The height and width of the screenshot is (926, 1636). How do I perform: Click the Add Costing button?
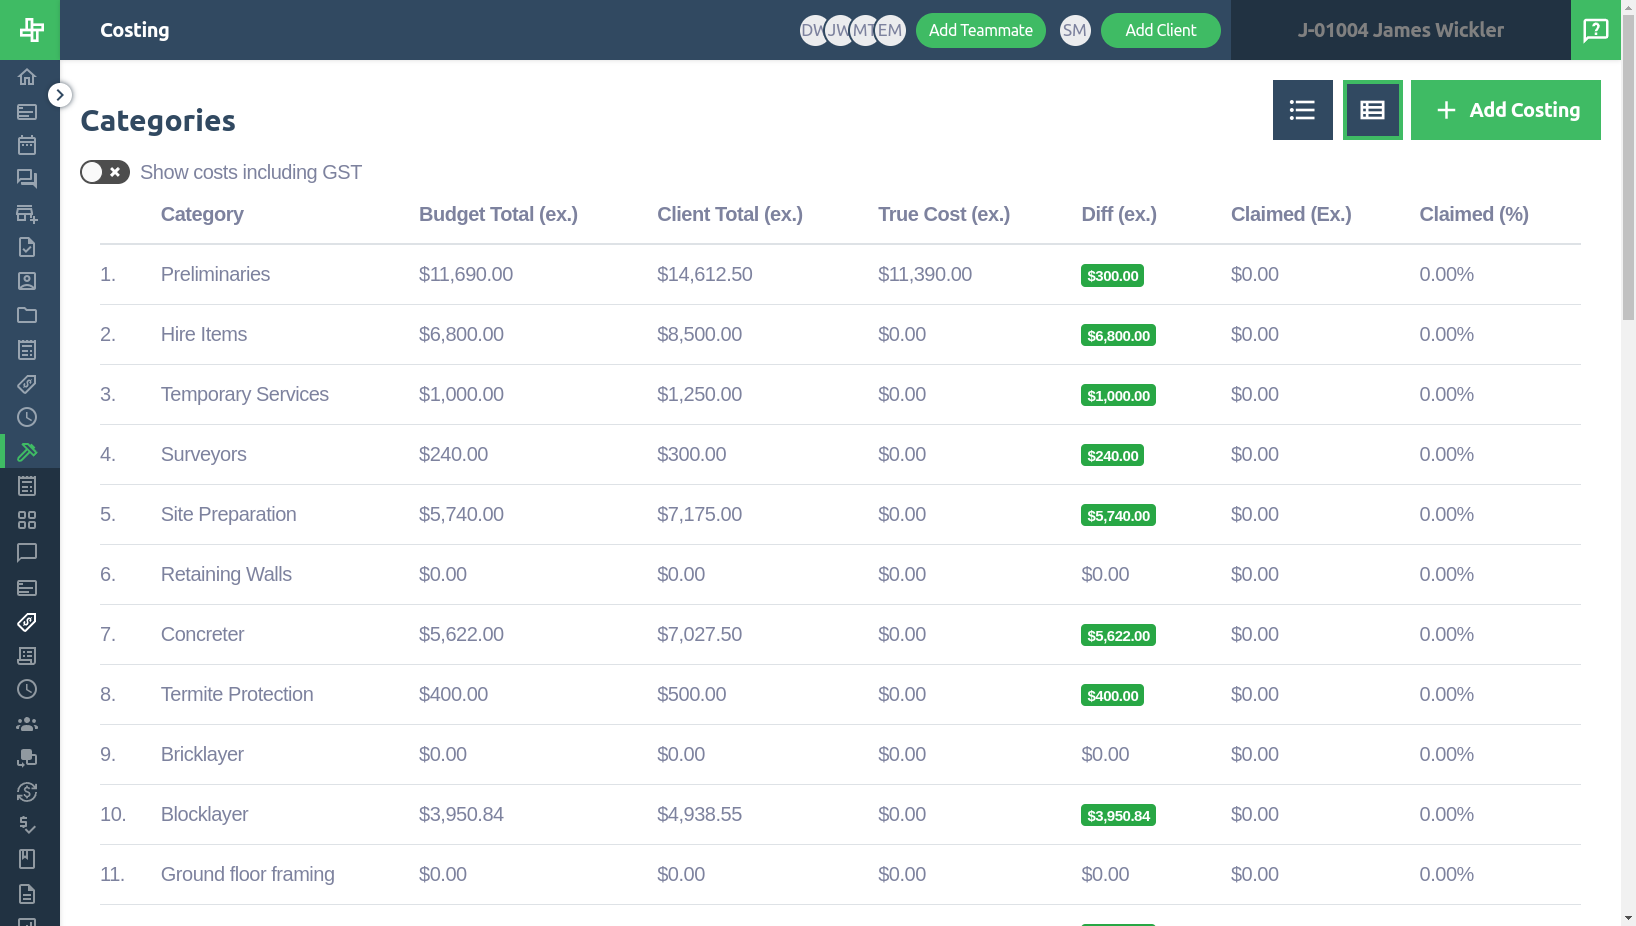(x=1505, y=110)
